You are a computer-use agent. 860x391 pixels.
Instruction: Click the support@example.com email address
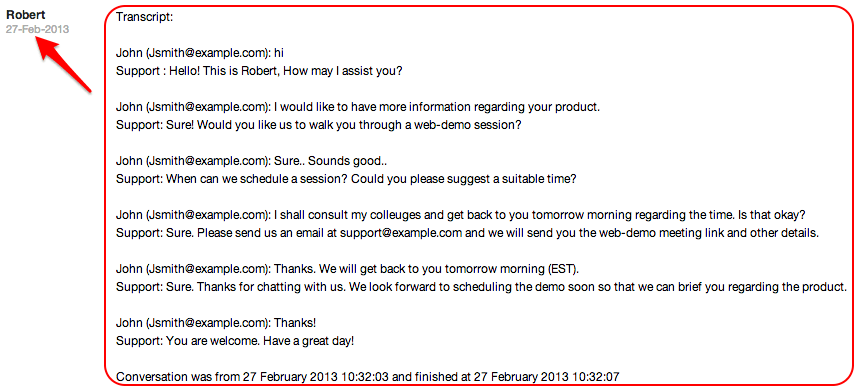point(401,233)
